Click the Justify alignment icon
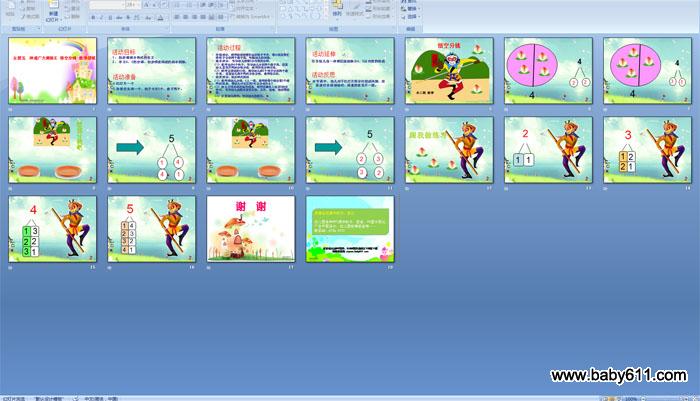This screenshot has width=700, height=401. click(x=203, y=17)
